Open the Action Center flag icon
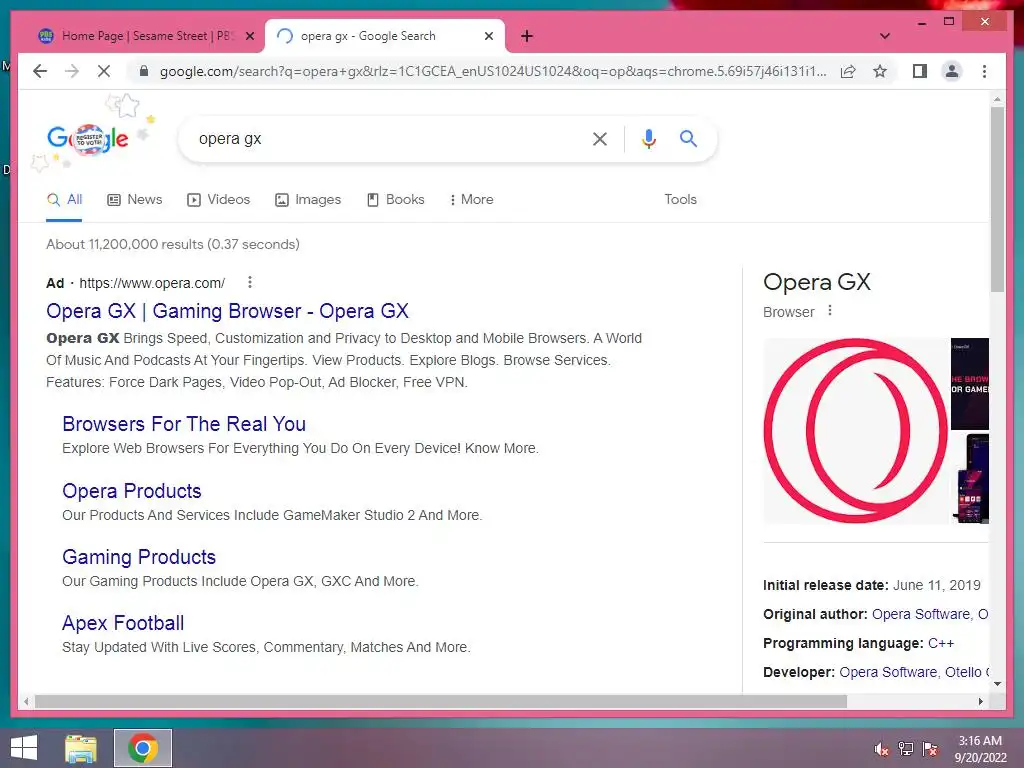This screenshot has width=1024, height=768. (x=930, y=749)
